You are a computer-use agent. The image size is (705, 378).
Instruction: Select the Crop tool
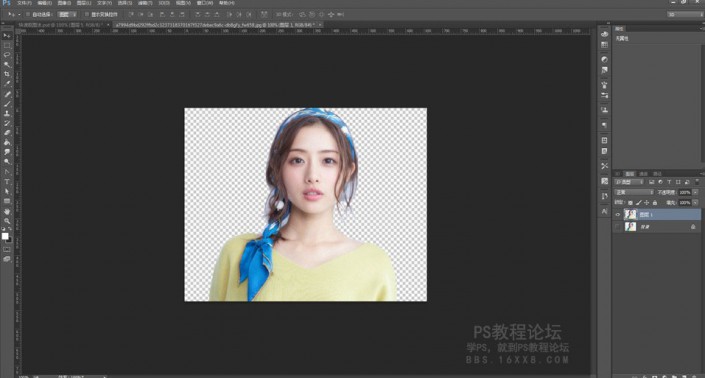tap(7, 74)
